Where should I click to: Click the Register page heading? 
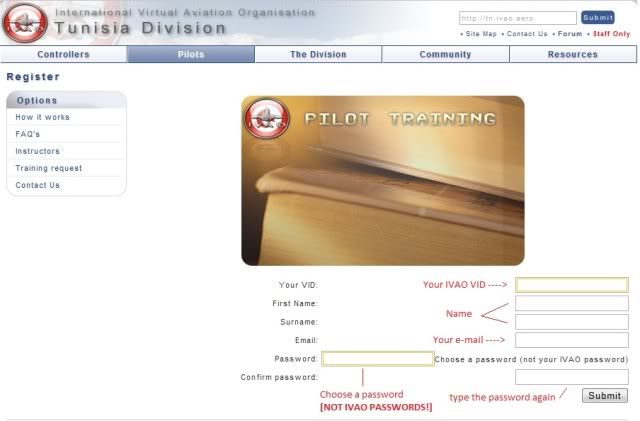(x=33, y=77)
